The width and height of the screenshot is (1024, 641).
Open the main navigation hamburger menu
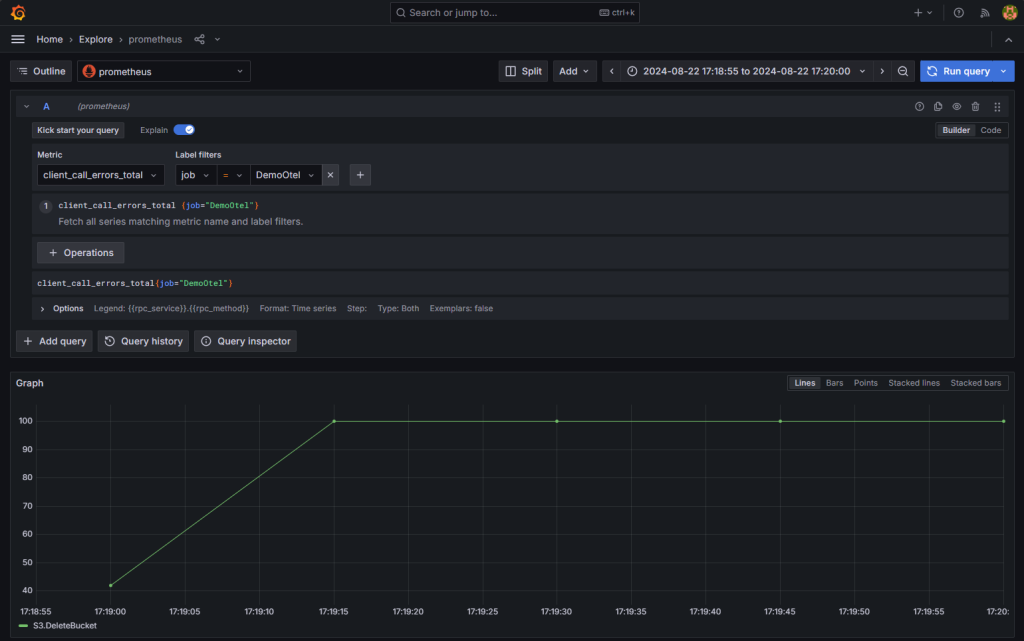tap(17, 39)
